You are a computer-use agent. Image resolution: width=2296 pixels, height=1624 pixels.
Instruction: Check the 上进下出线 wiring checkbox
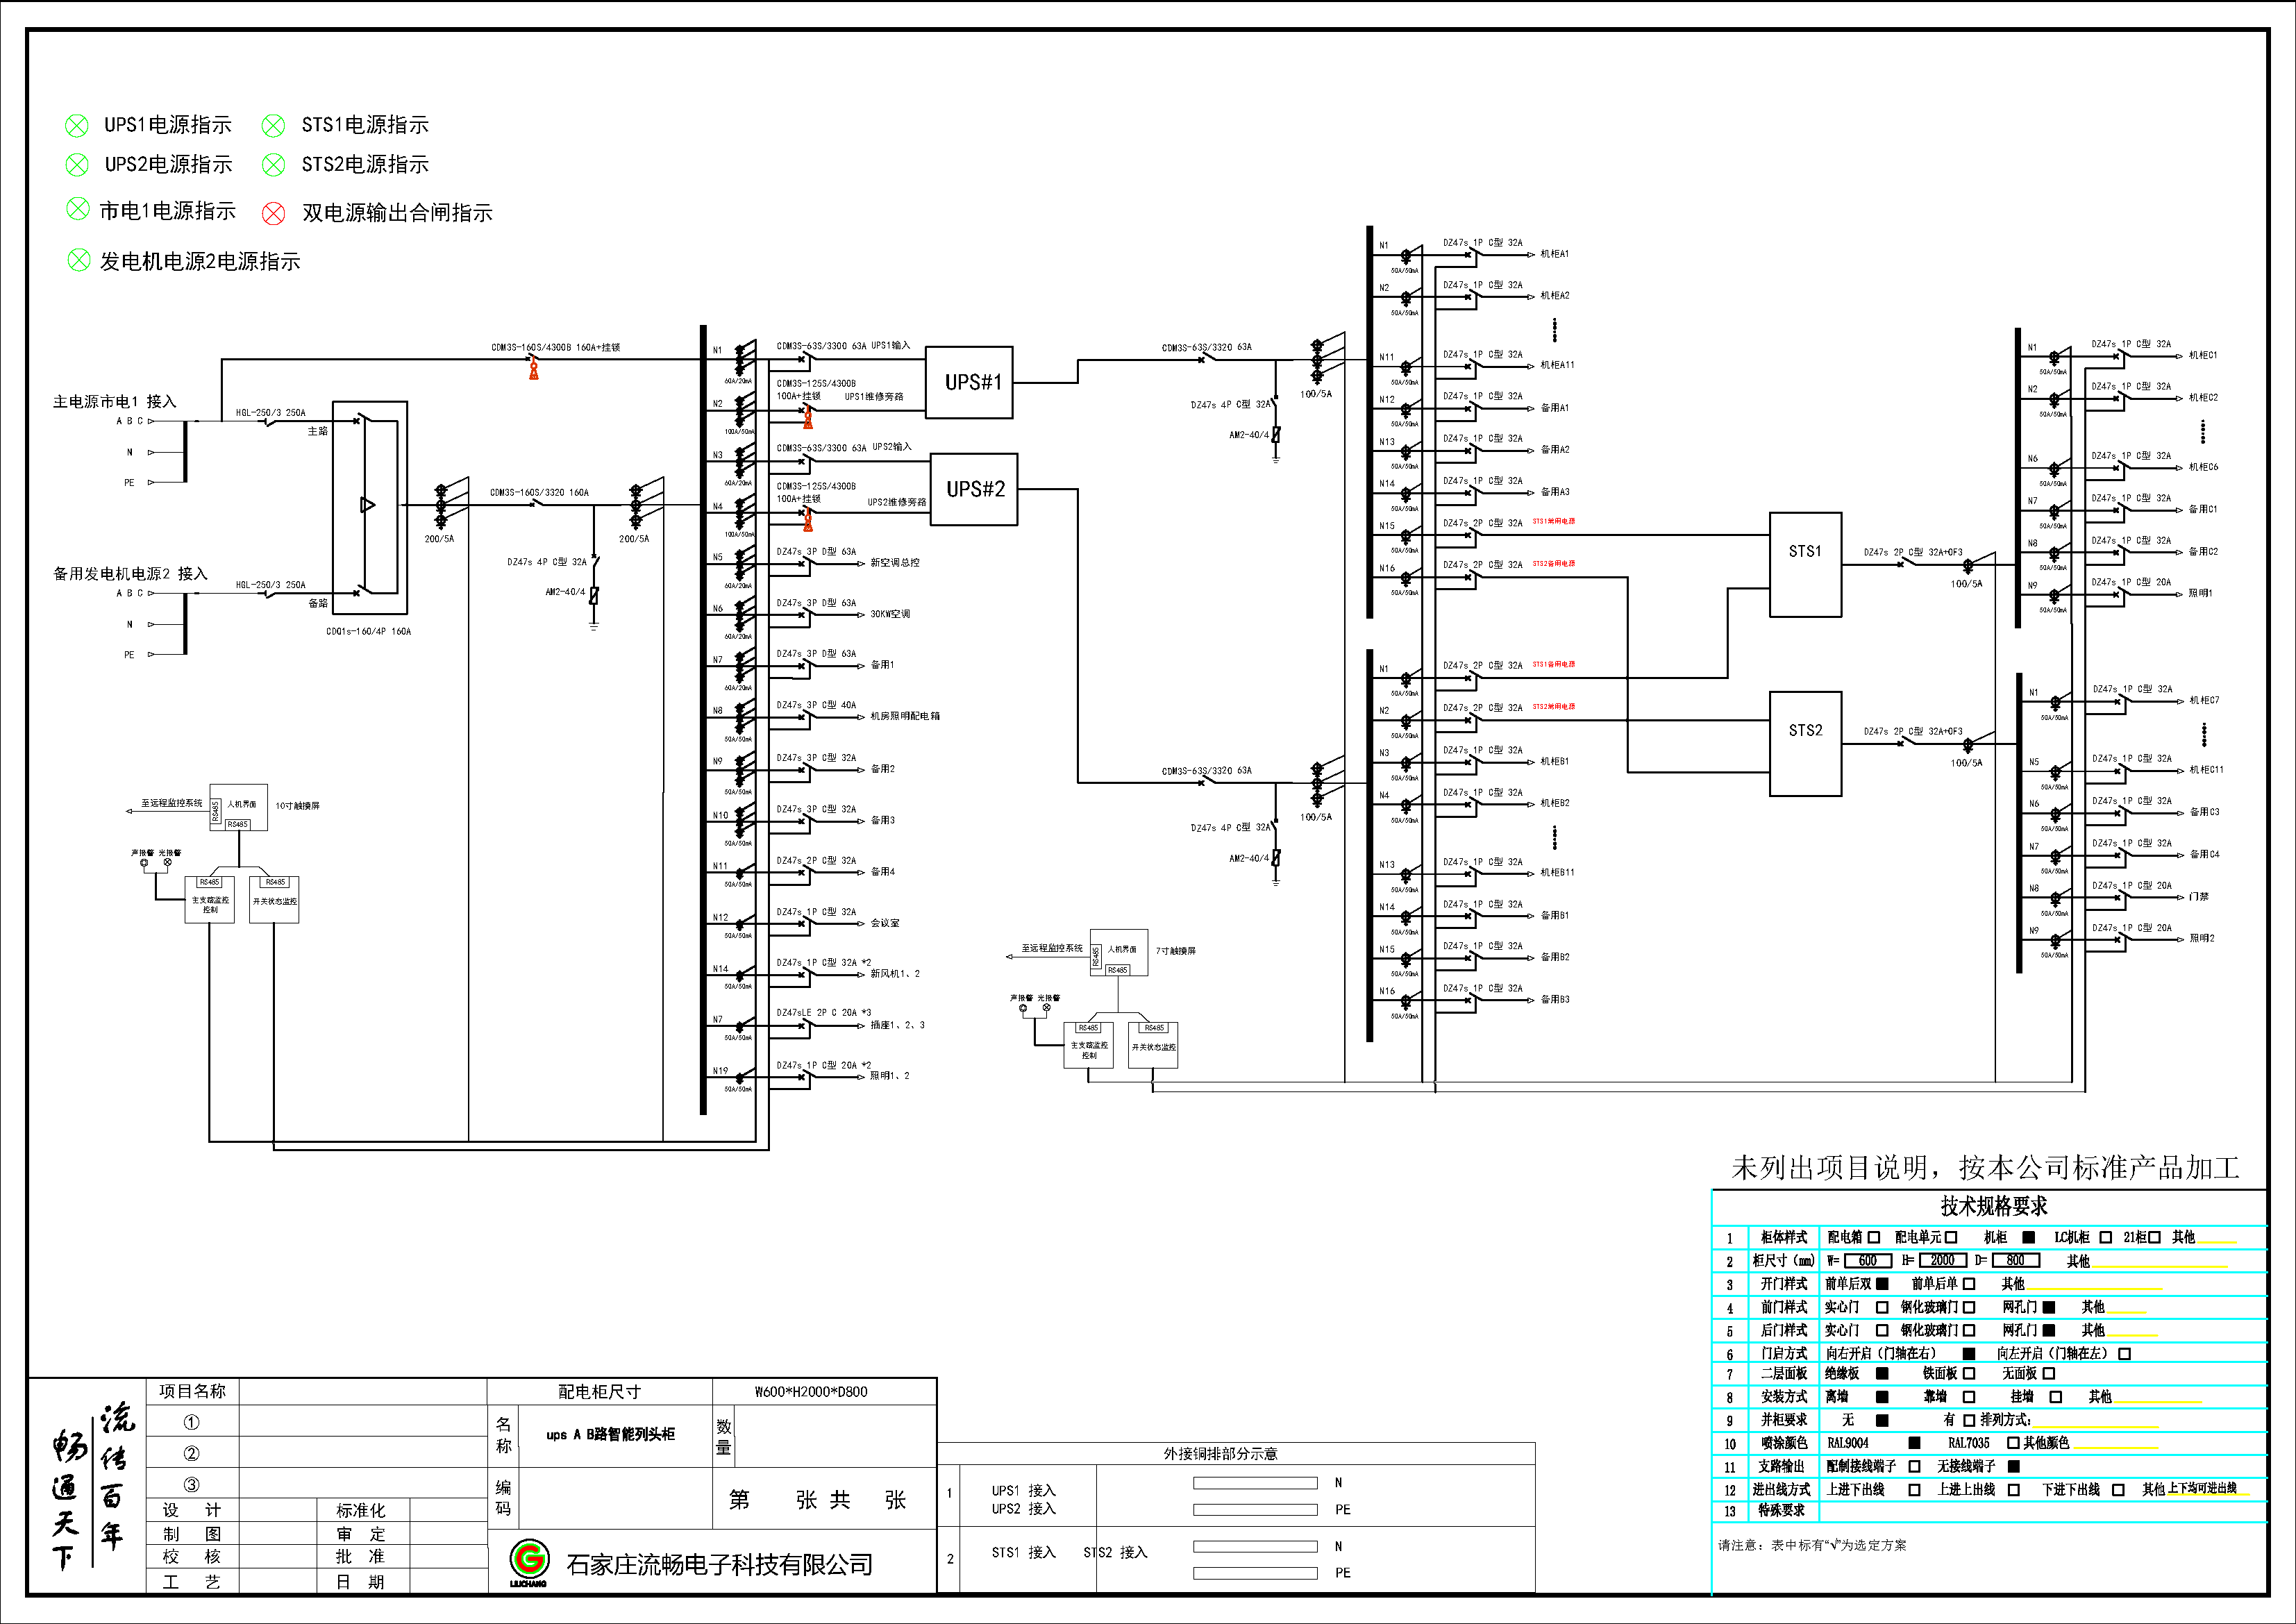tap(1914, 1490)
